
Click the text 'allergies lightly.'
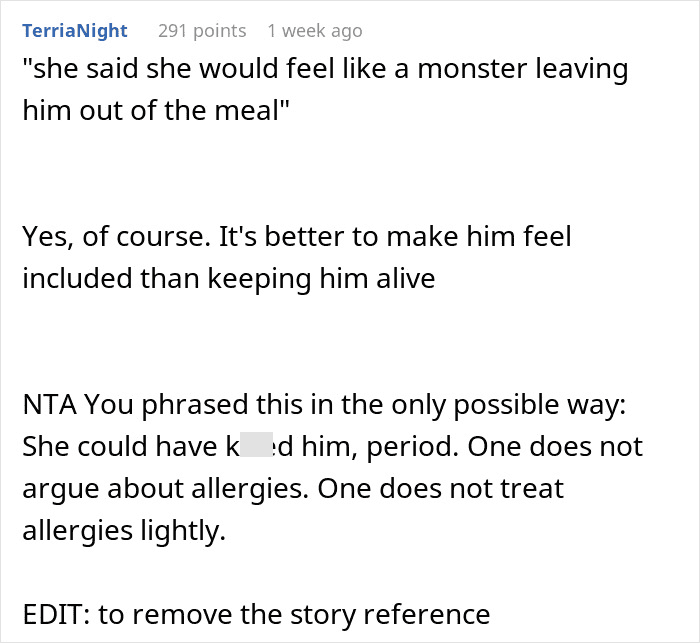pos(124,531)
